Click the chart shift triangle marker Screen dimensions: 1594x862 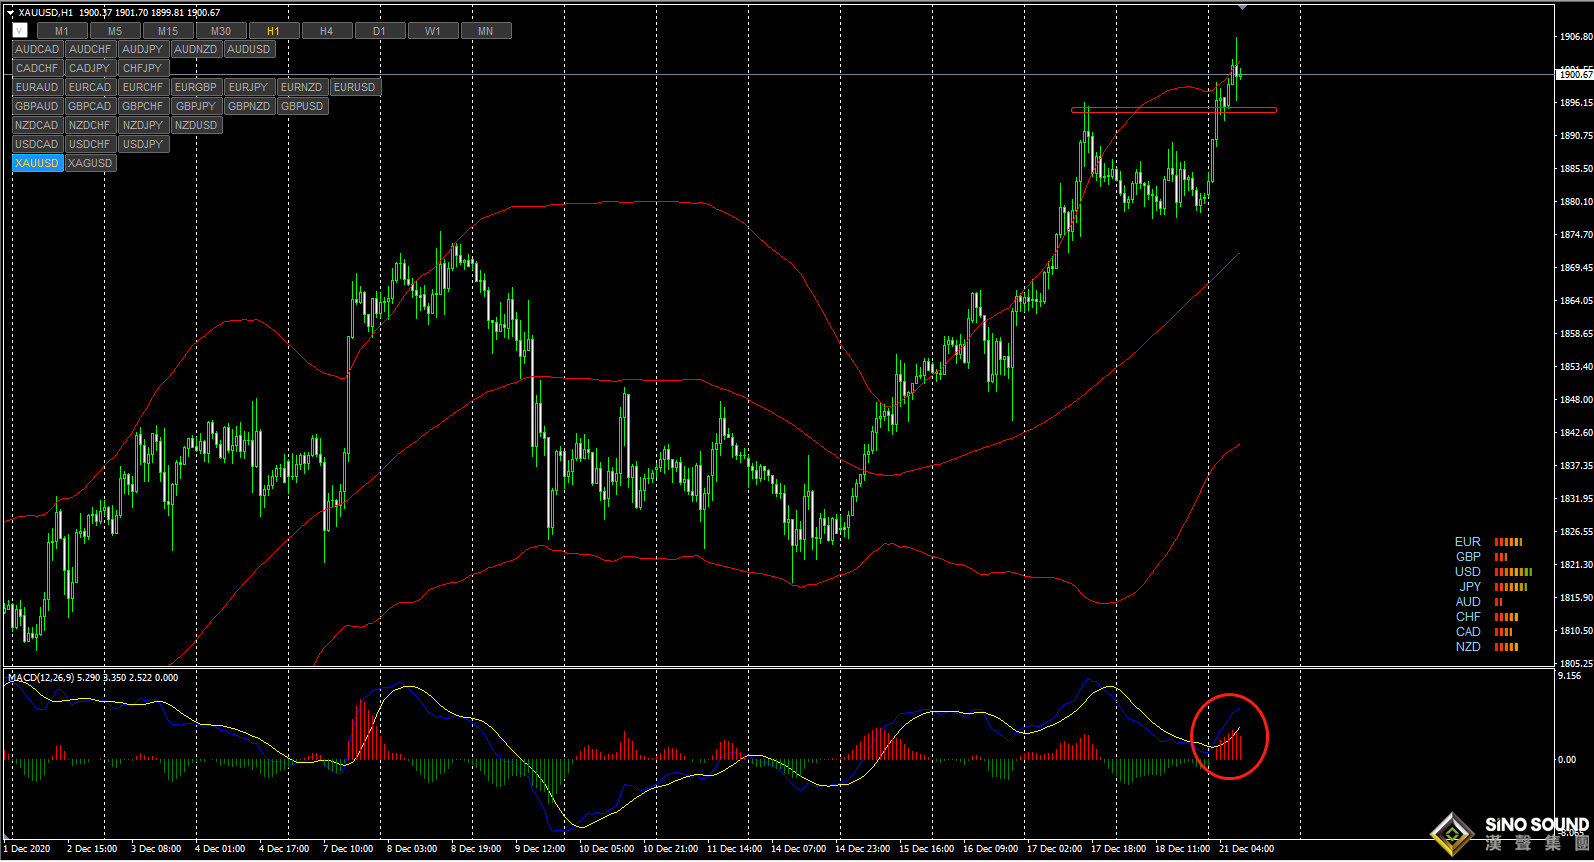click(x=1242, y=7)
